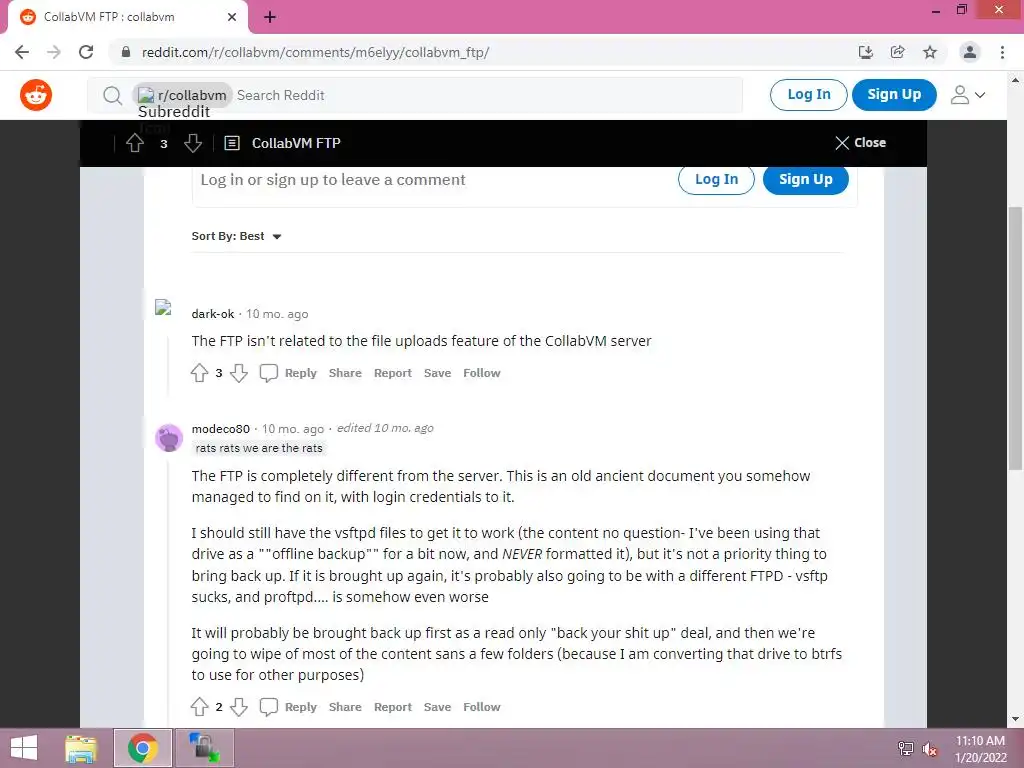Bookmark this page with the star icon
Image resolution: width=1024 pixels, height=768 pixels.
[x=930, y=52]
